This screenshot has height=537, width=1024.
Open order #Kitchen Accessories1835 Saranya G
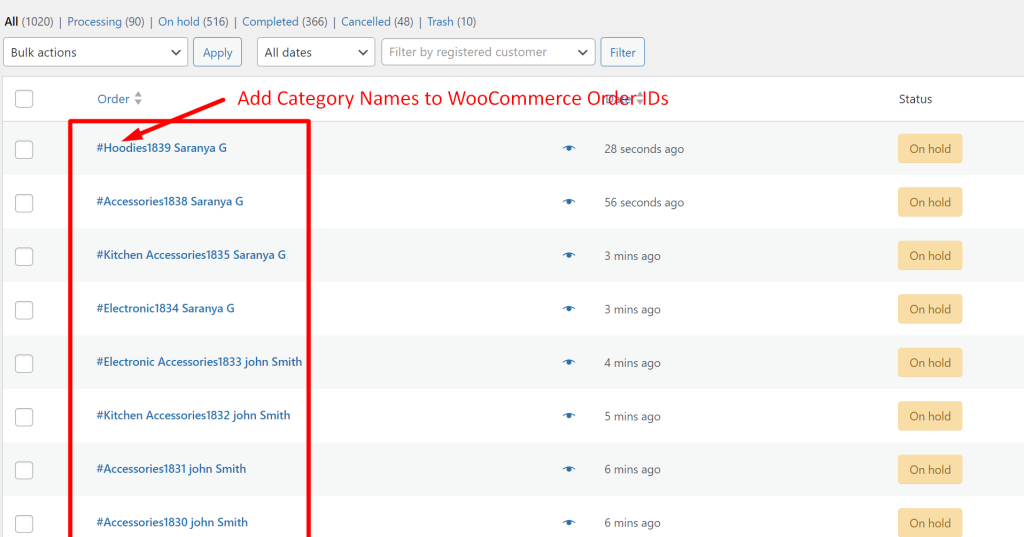pyautogui.click(x=191, y=255)
